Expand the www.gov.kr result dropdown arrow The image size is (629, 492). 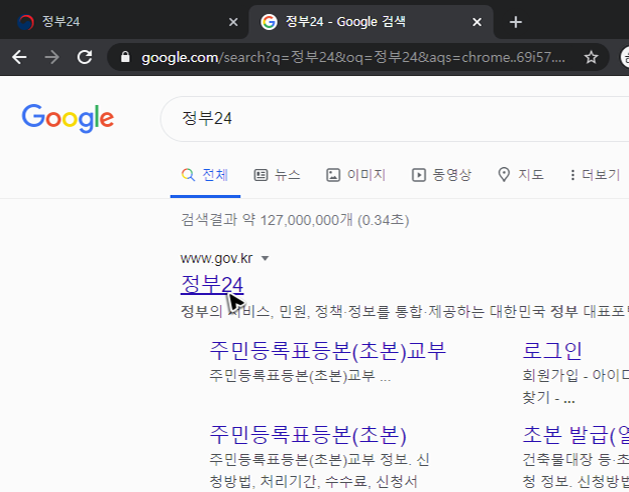265,258
